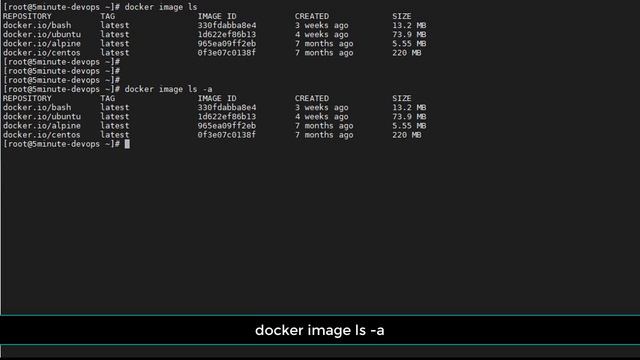Click the final shell prompt beside the cursor
The height and width of the screenshot is (360, 640).
(61, 144)
